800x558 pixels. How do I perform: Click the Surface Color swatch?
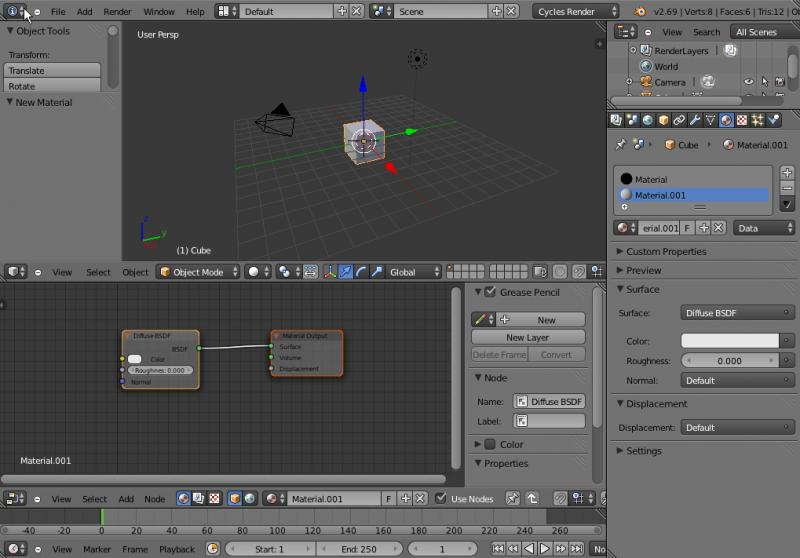click(729, 341)
